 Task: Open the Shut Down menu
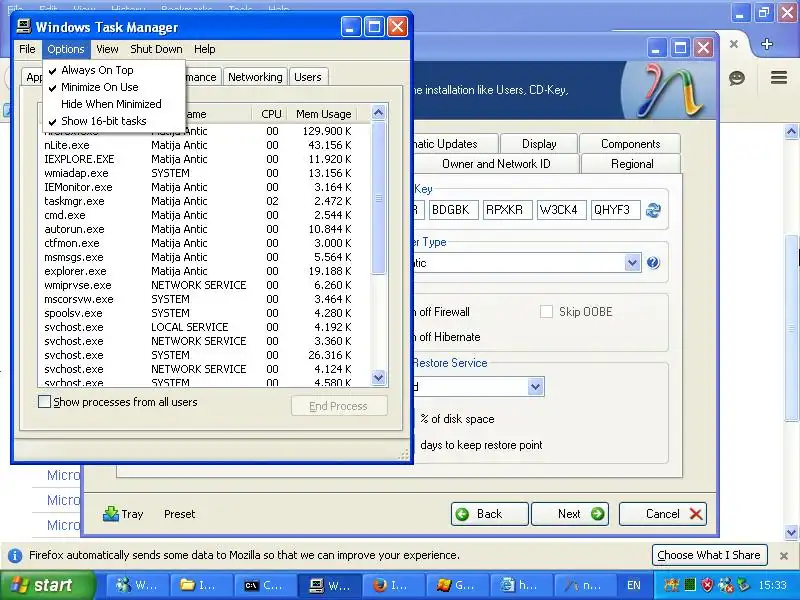tap(156, 49)
